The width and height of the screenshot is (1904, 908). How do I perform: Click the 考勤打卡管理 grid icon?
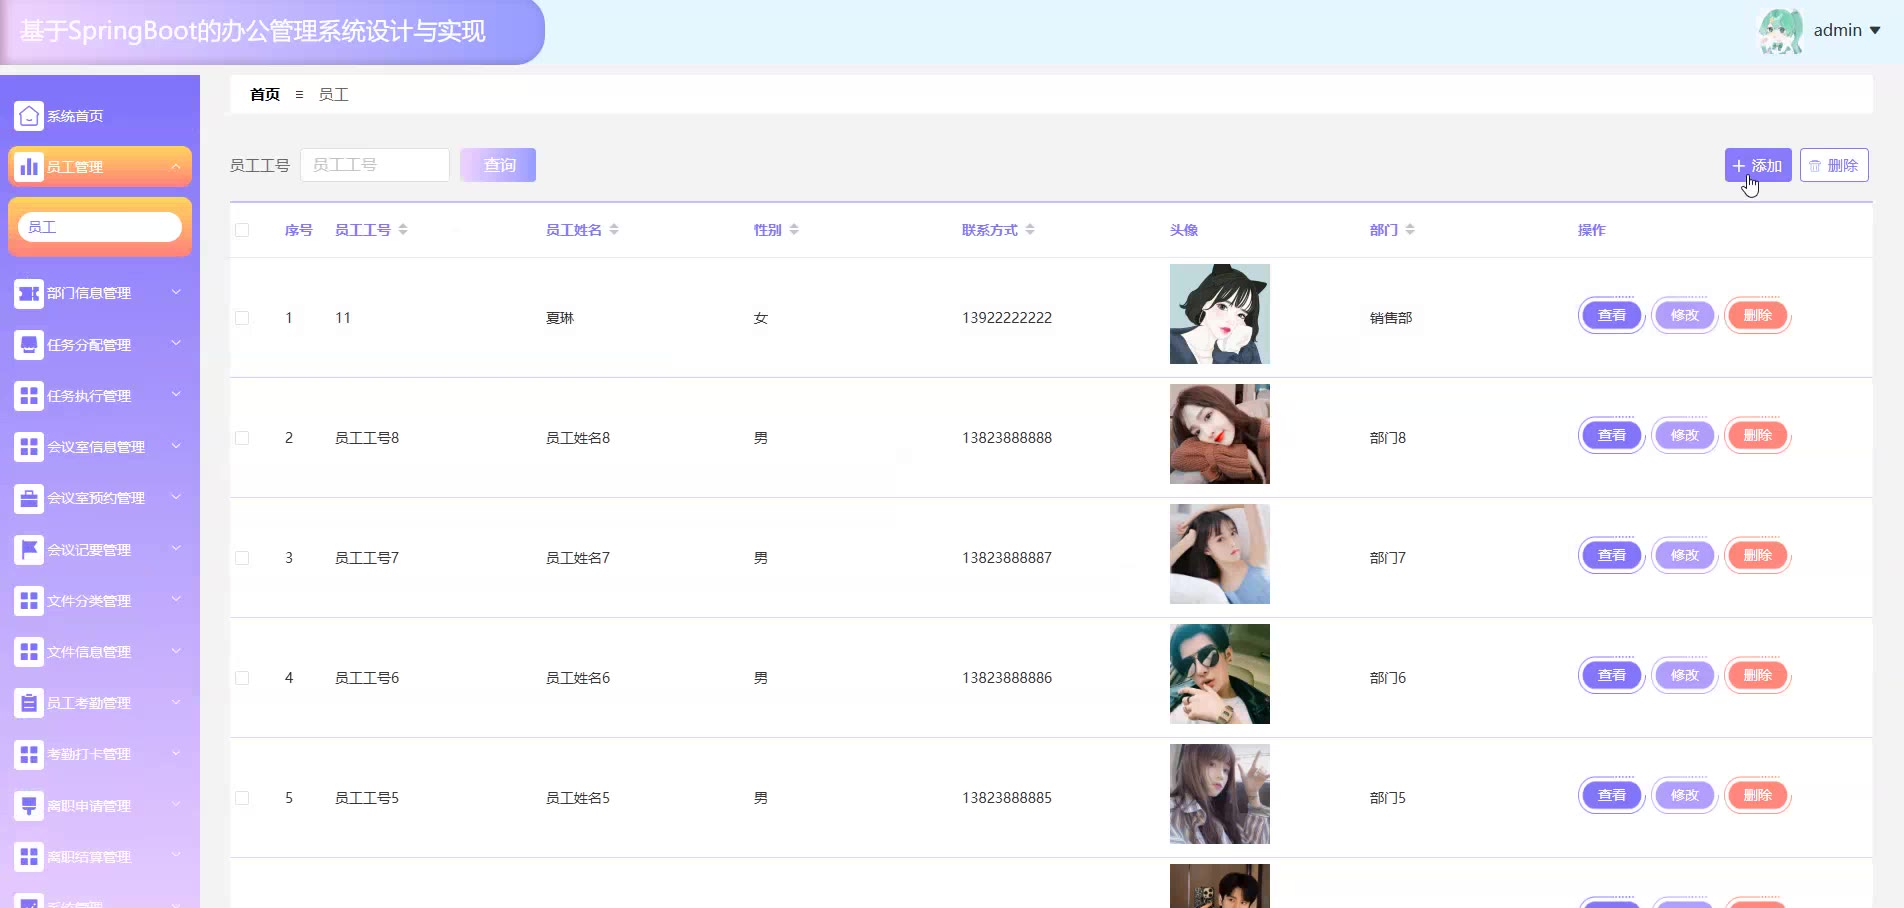click(x=29, y=754)
